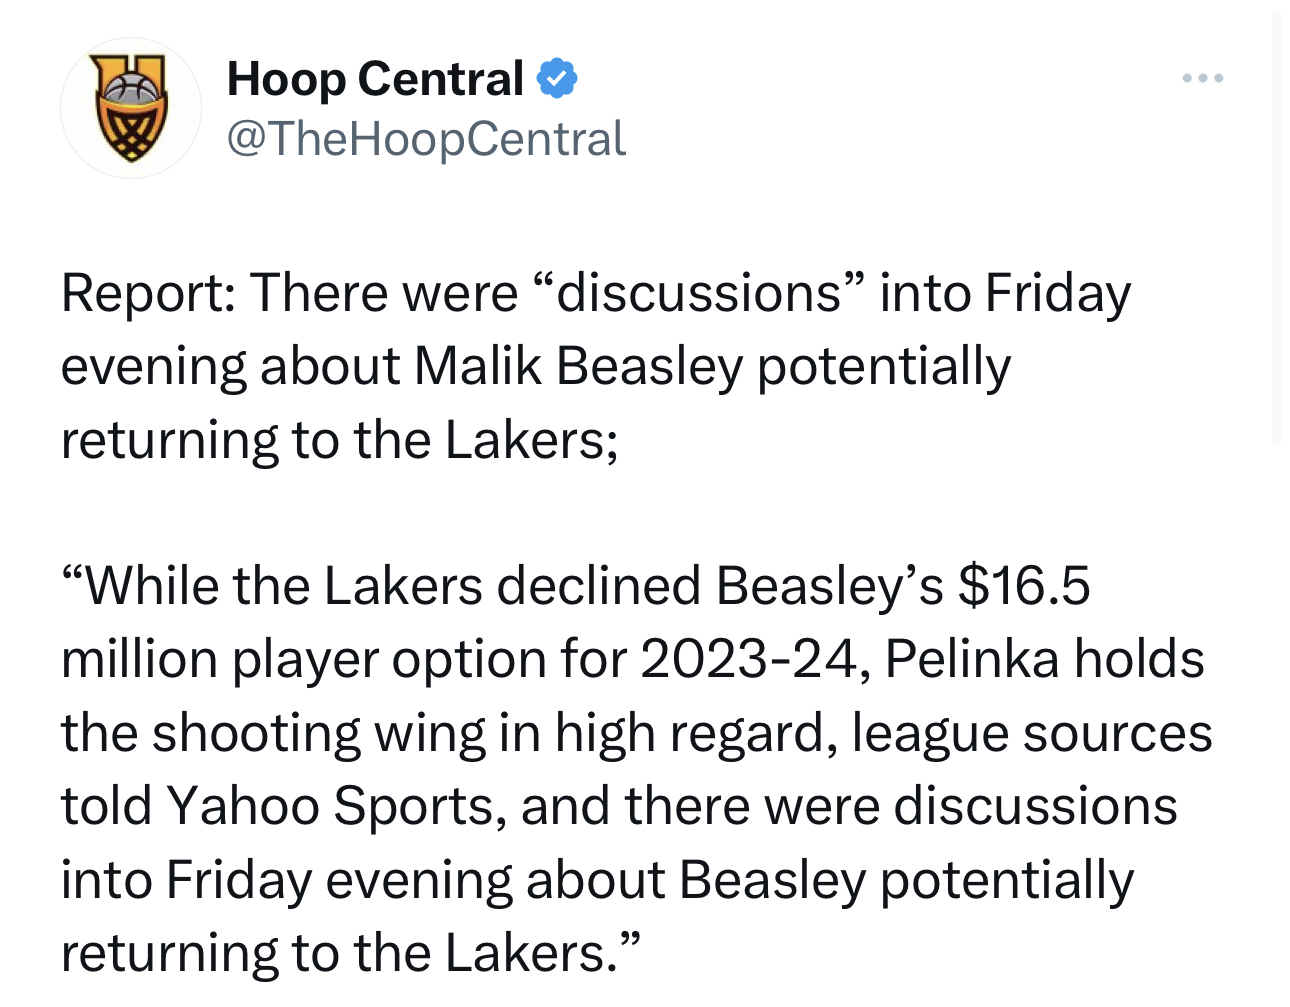The height and width of the screenshot is (1007, 1290).
Task: Click the word "While" opening the quote
Action: coord(152,586)
